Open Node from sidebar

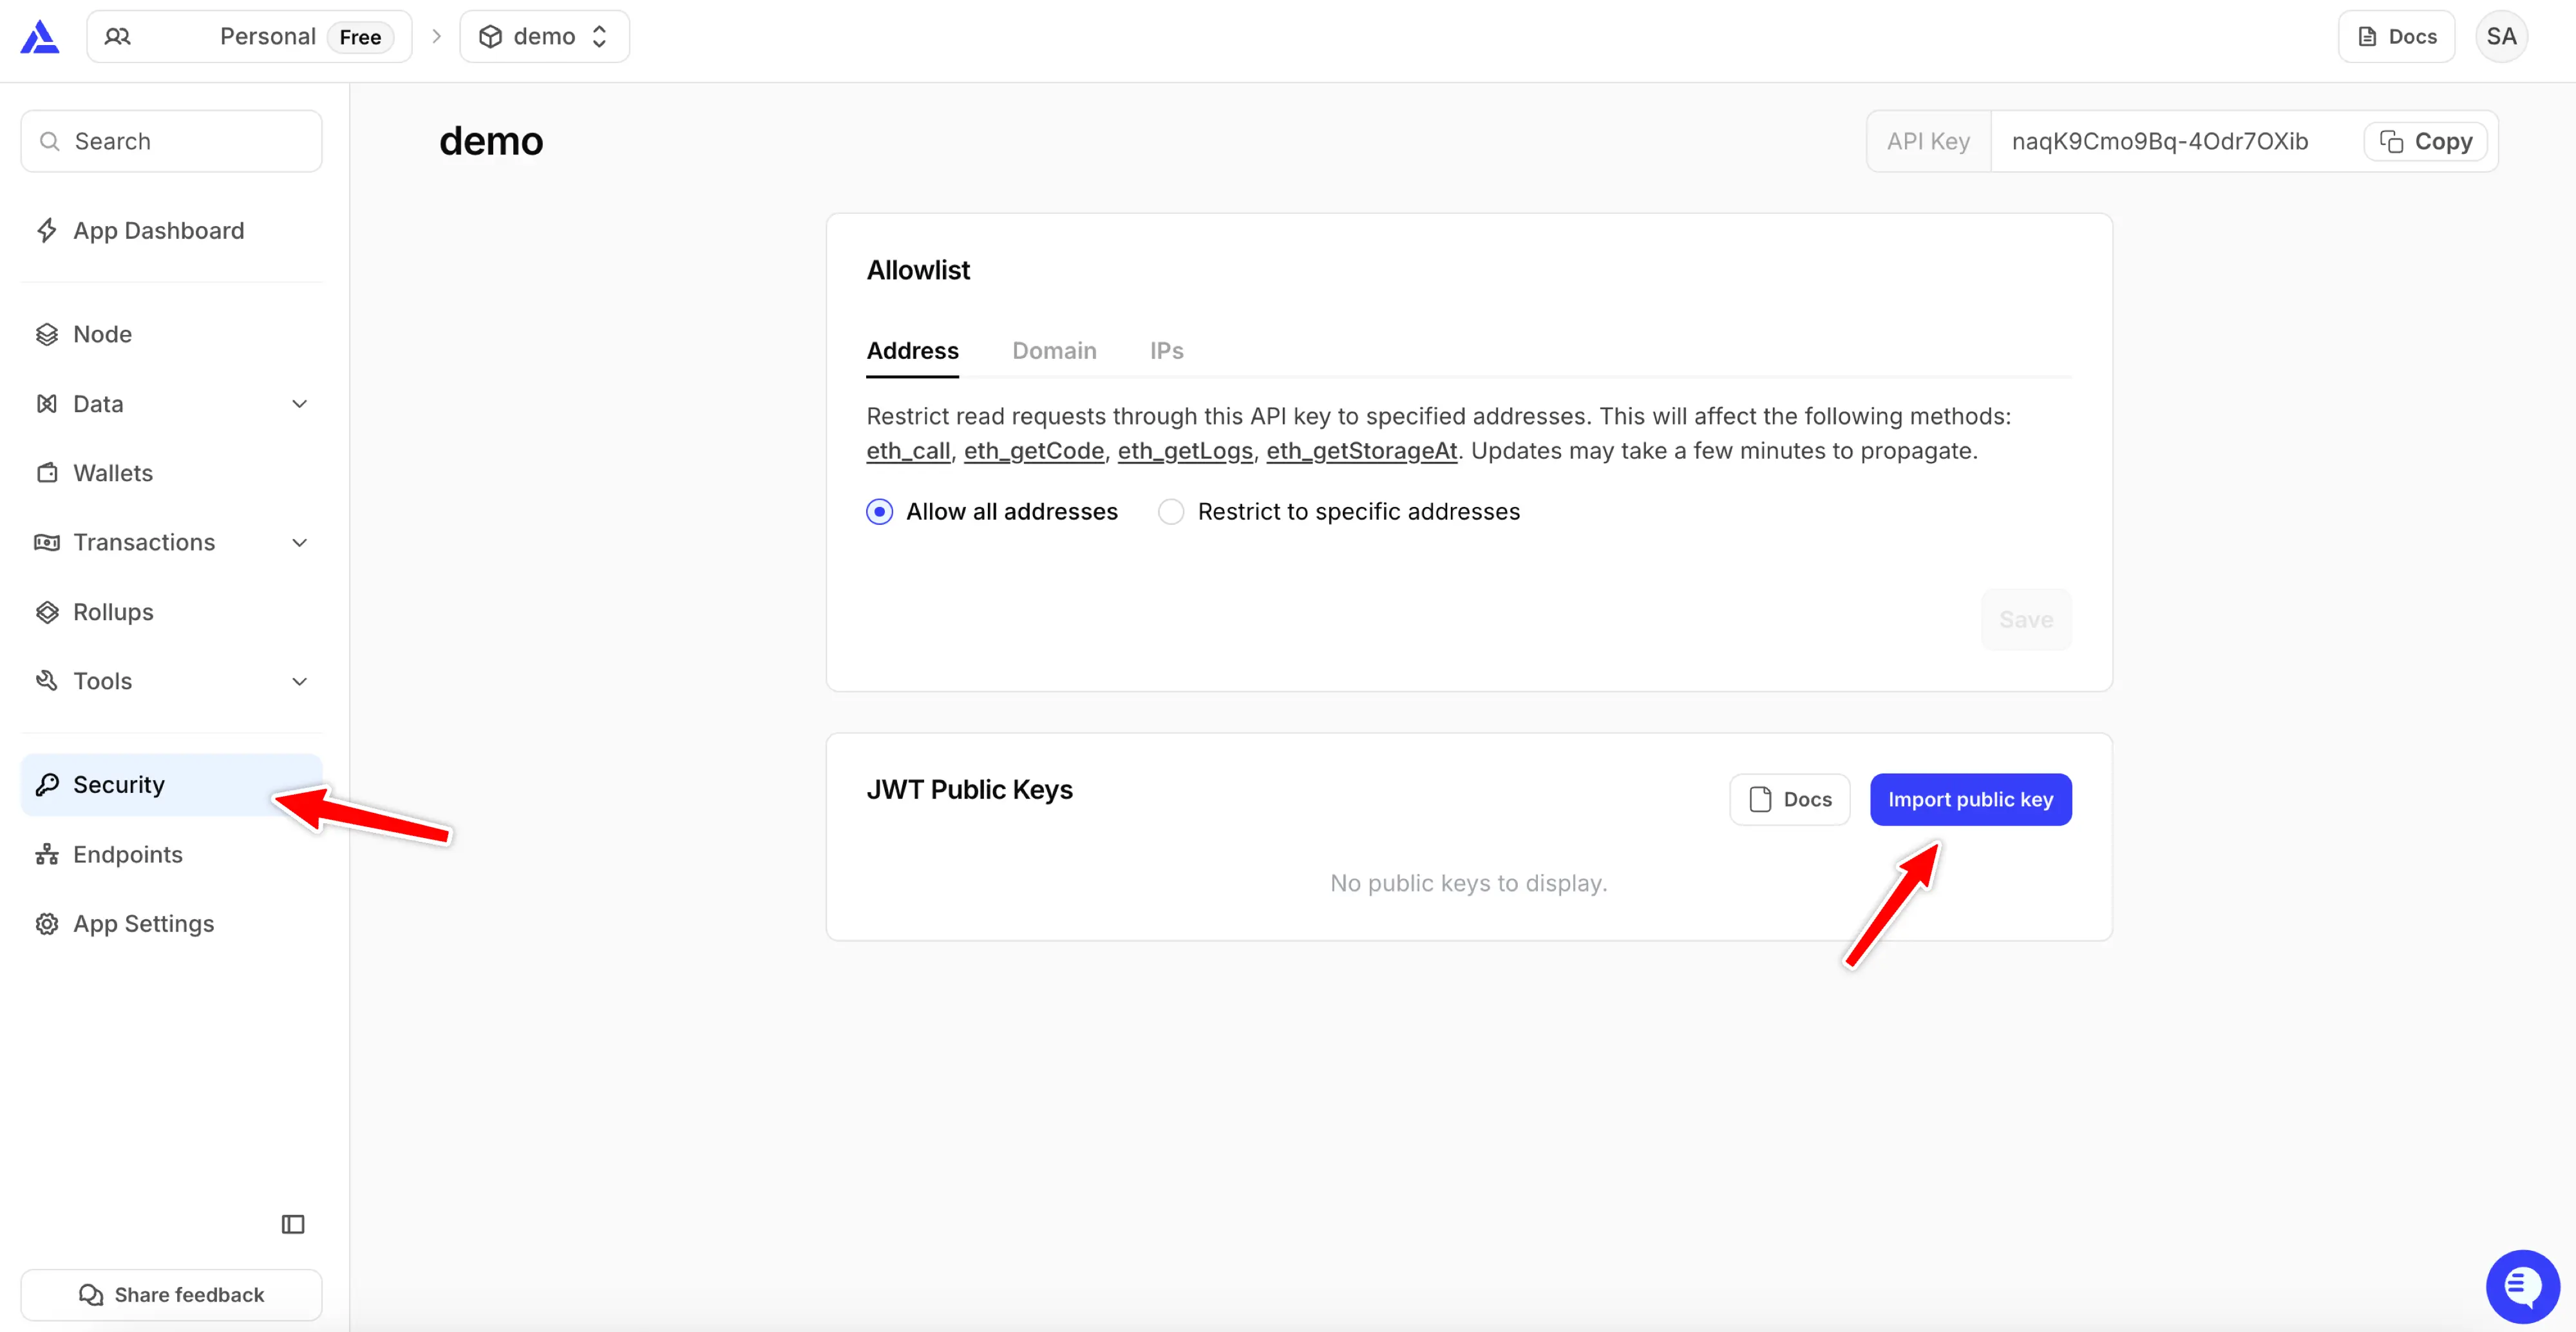coord(102,334)
